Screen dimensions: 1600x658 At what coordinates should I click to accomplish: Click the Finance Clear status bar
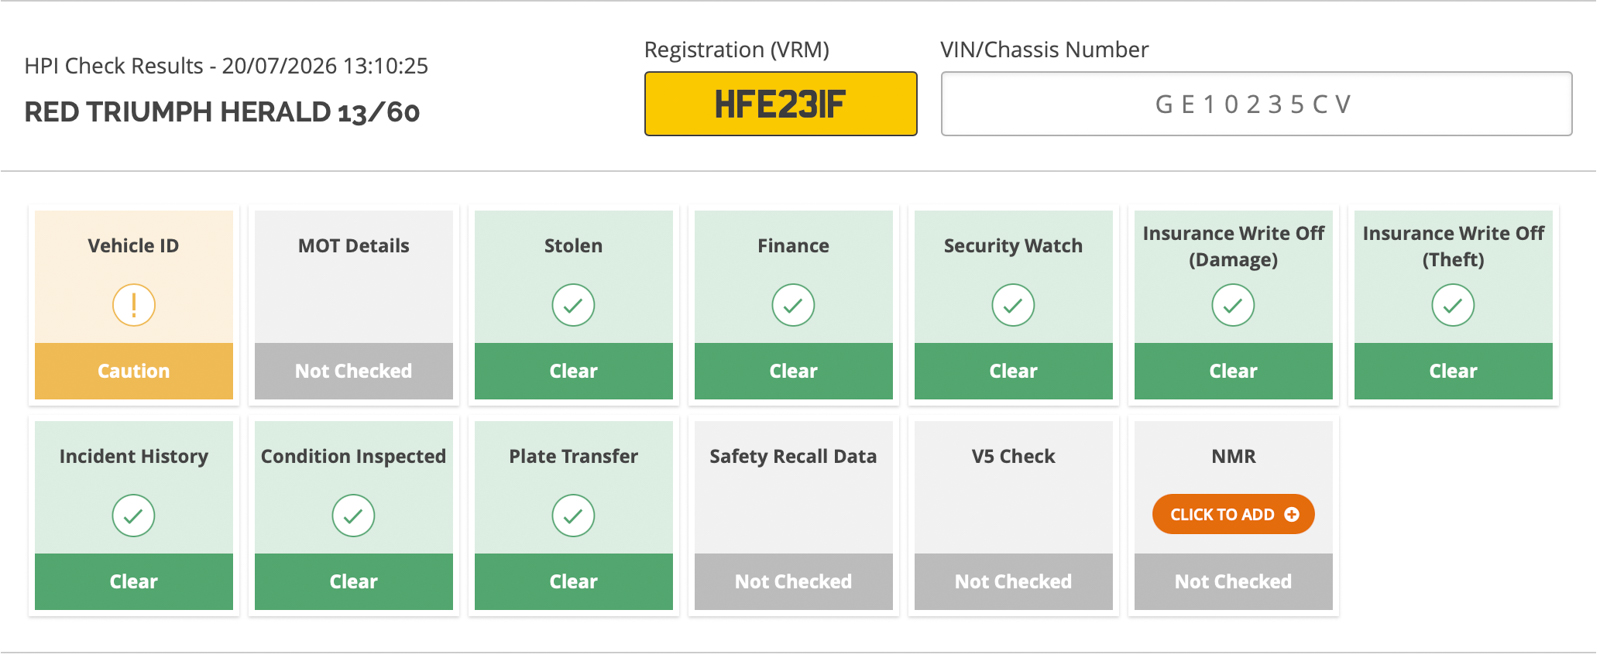click(x=794, y=371)
